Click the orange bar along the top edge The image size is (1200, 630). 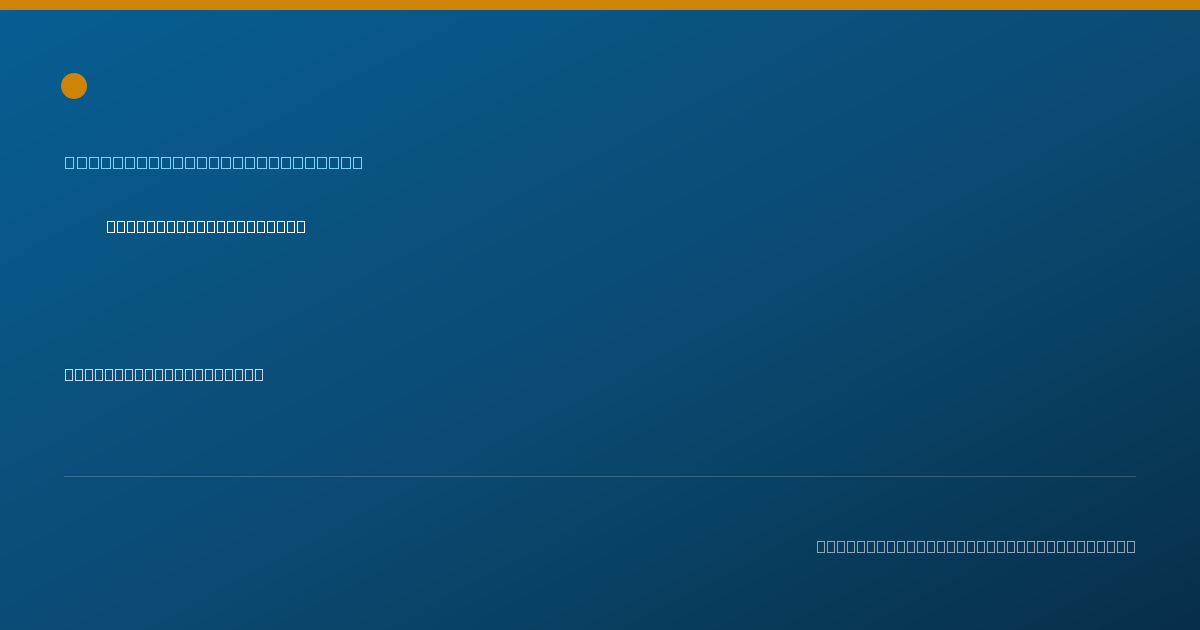(x=600, y=5)
